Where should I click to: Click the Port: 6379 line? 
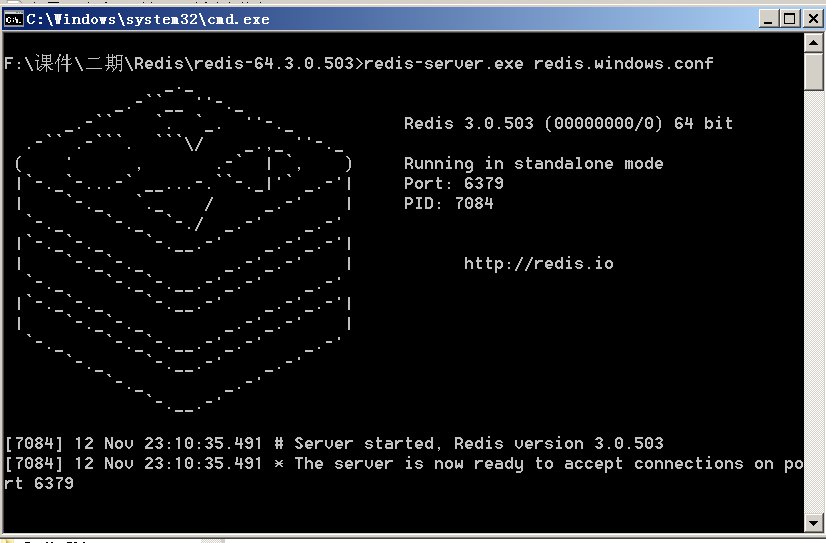(x=454, y=183)
